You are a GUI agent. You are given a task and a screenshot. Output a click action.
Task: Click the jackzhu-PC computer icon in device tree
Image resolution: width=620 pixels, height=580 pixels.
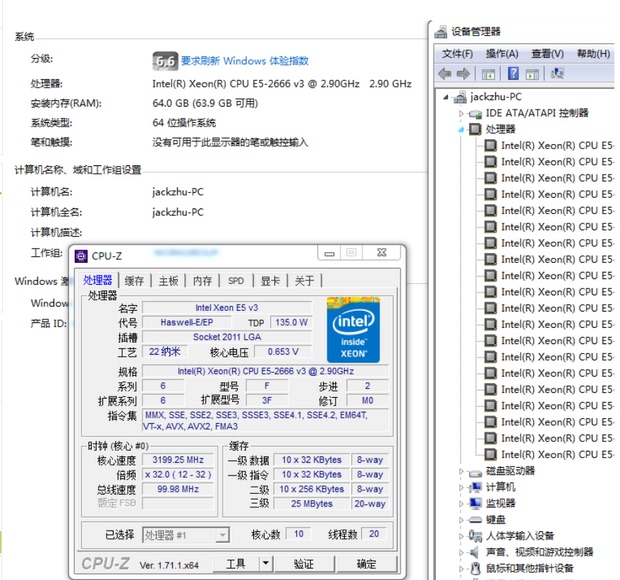459,97
